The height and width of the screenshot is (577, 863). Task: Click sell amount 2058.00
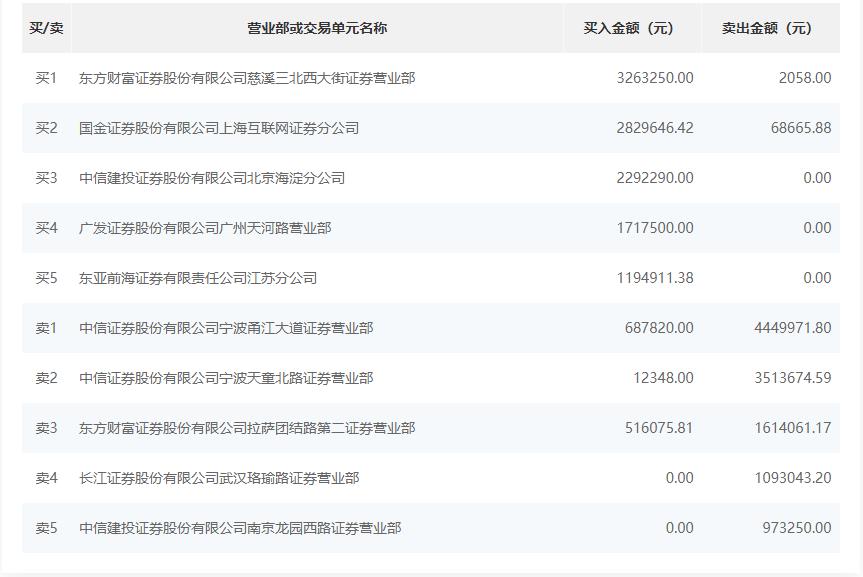point(805,78)
